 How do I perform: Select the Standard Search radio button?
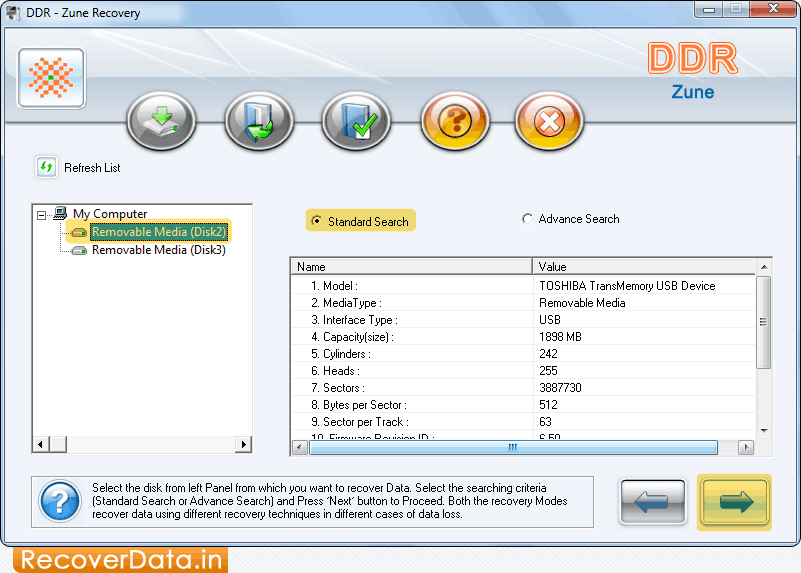coord(317,221)
